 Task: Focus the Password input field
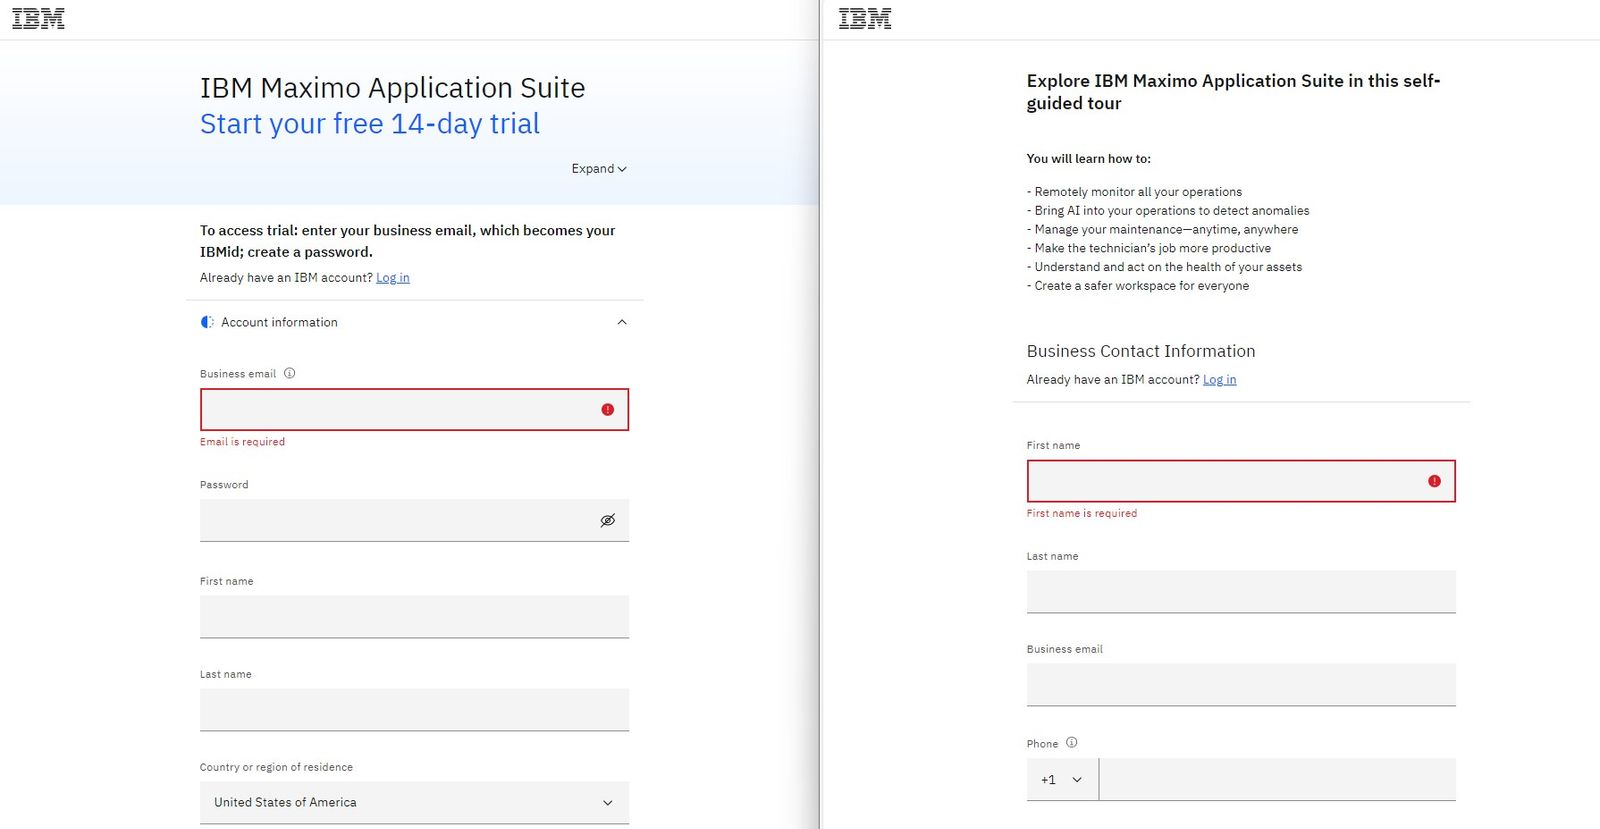point(414,520)
